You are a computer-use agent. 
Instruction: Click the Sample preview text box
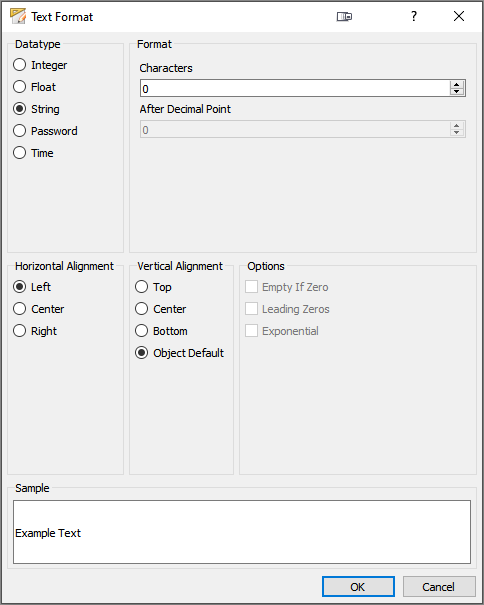[x=242, y=532]
